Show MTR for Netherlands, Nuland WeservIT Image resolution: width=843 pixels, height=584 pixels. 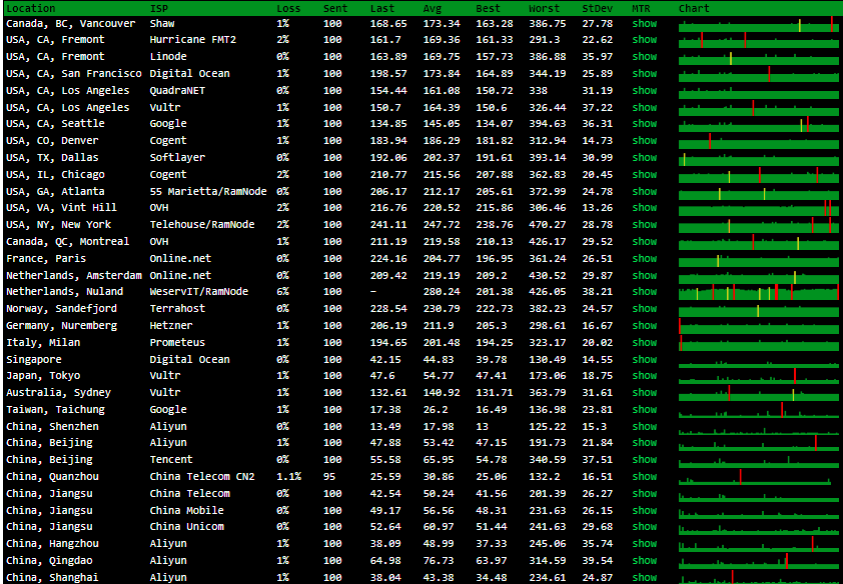(644, 291)
